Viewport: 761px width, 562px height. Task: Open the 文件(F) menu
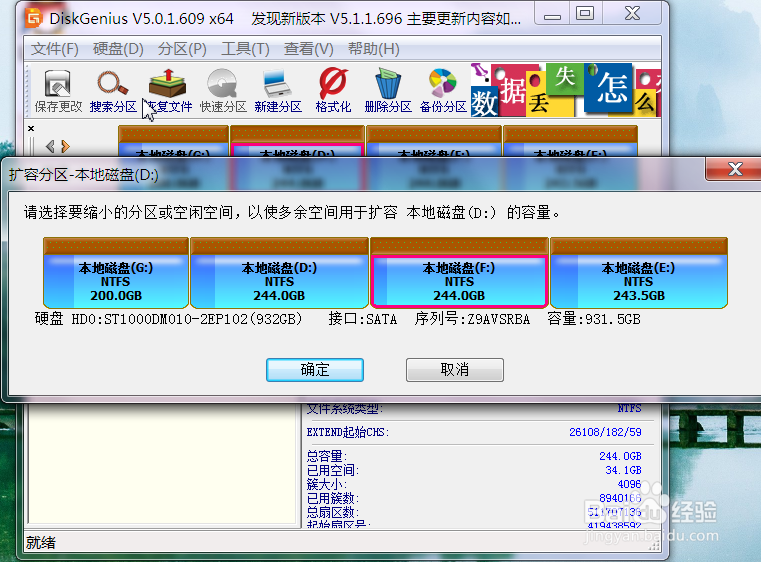54,49
